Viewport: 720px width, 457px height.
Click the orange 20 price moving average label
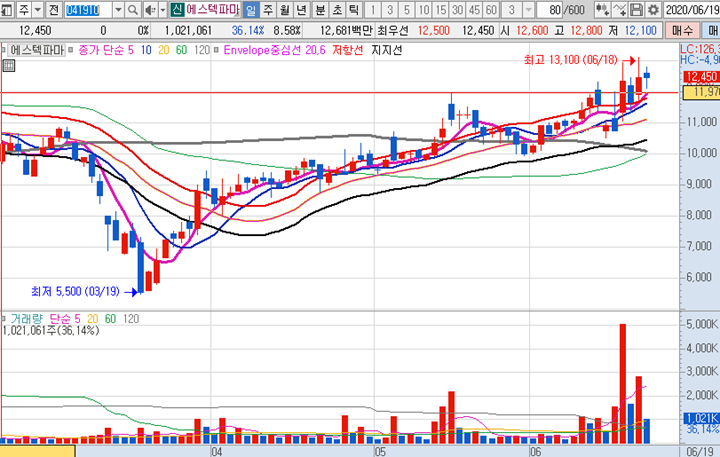(x=163, y=50)
